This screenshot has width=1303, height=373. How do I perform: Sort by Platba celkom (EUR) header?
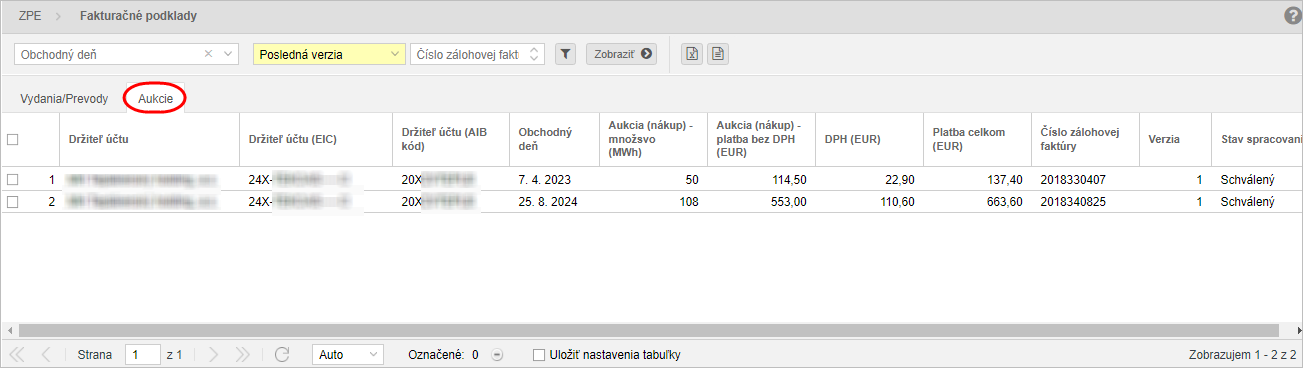[977, 140]
